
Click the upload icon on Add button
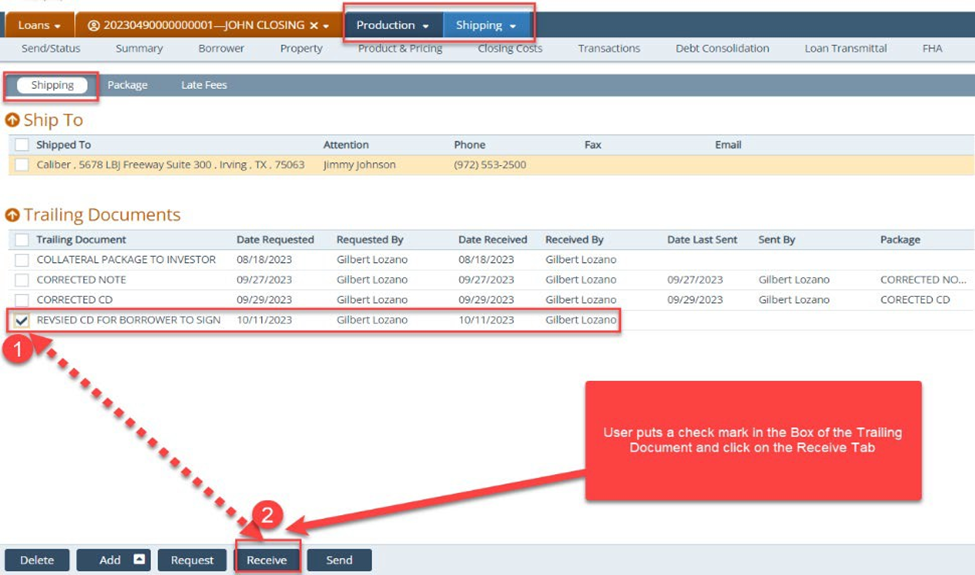139,559
